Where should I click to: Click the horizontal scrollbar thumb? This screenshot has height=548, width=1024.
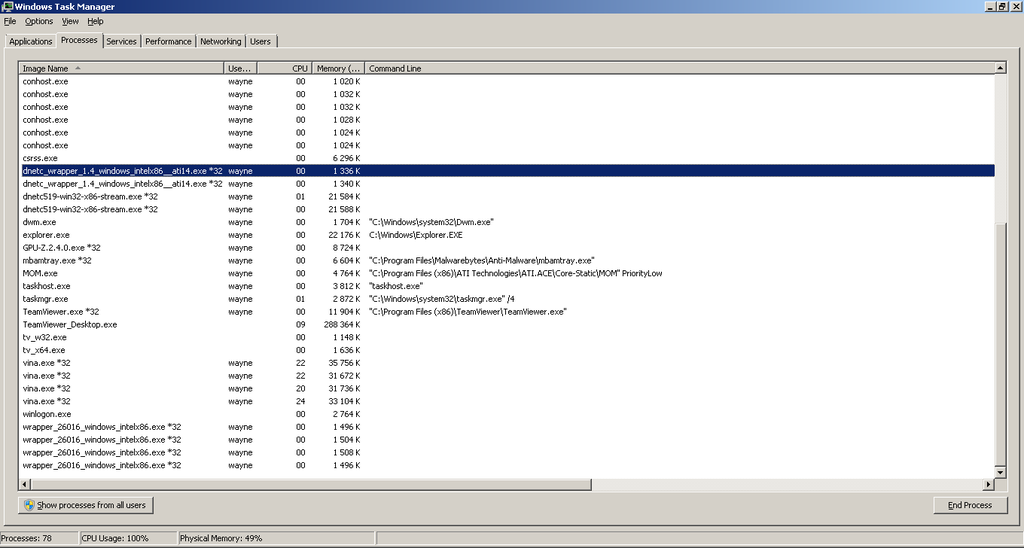pos(311,485)
